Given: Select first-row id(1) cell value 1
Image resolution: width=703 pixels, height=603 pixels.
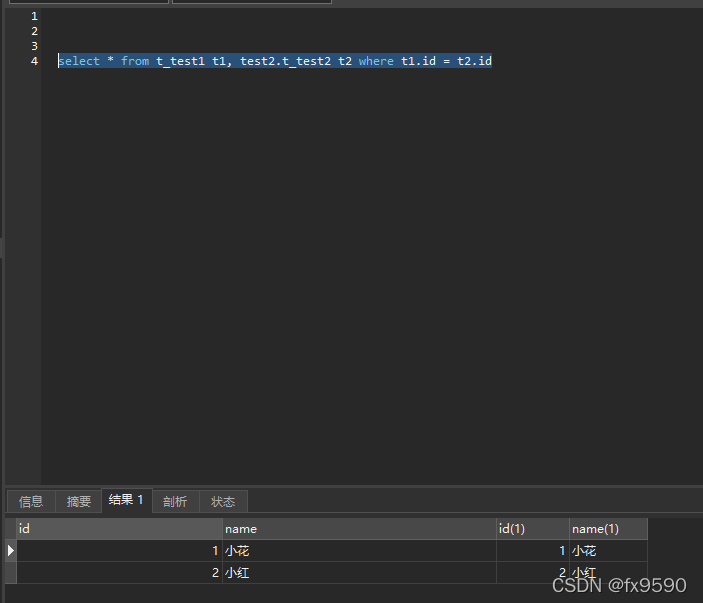Looking at the screenshot, I should (532, 551).
